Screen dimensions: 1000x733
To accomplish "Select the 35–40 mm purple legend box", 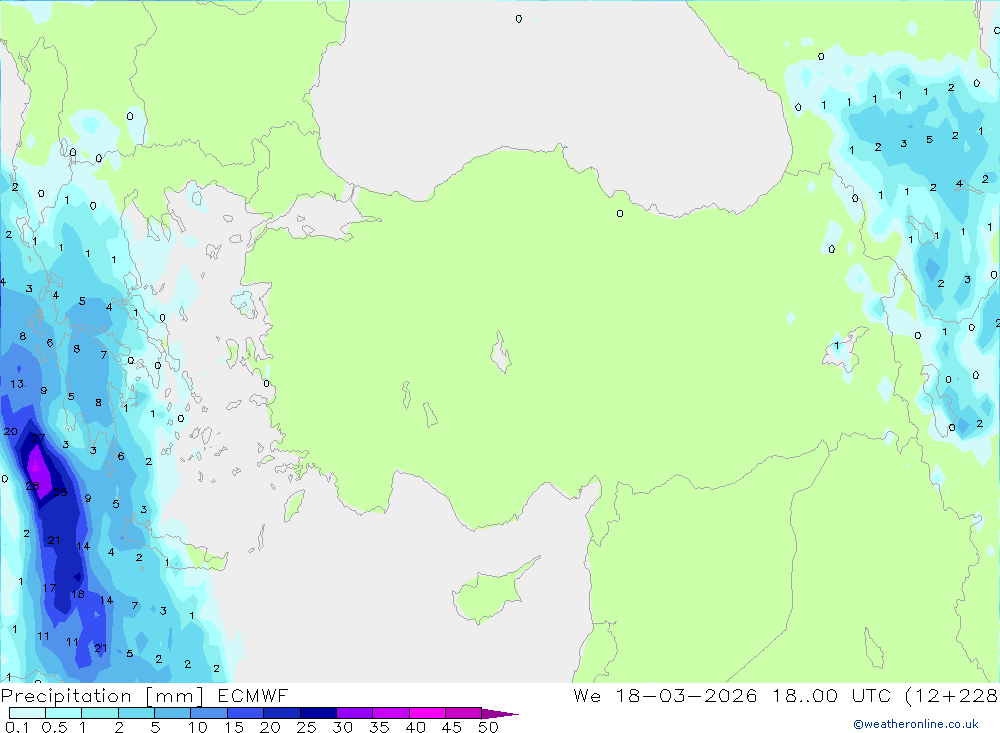I will [391, 713].
